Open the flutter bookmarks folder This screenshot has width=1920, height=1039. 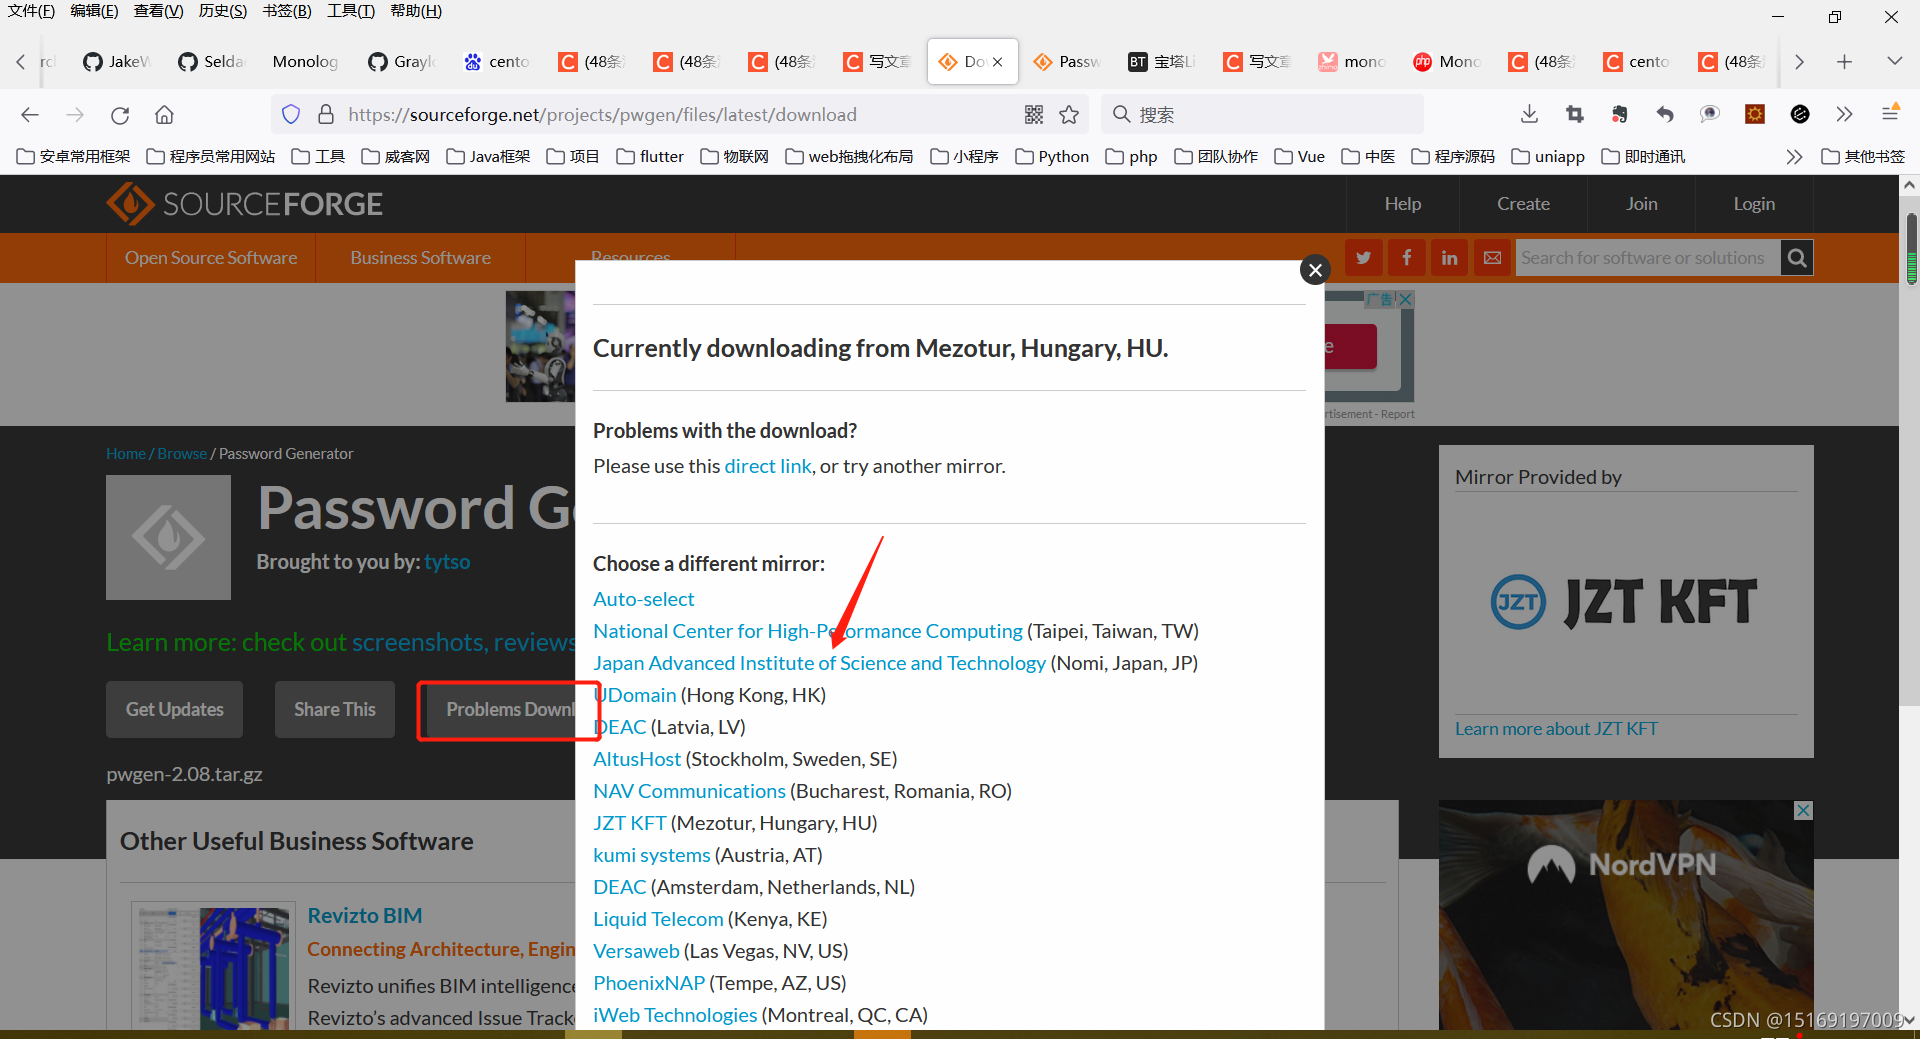click(650, 157)
